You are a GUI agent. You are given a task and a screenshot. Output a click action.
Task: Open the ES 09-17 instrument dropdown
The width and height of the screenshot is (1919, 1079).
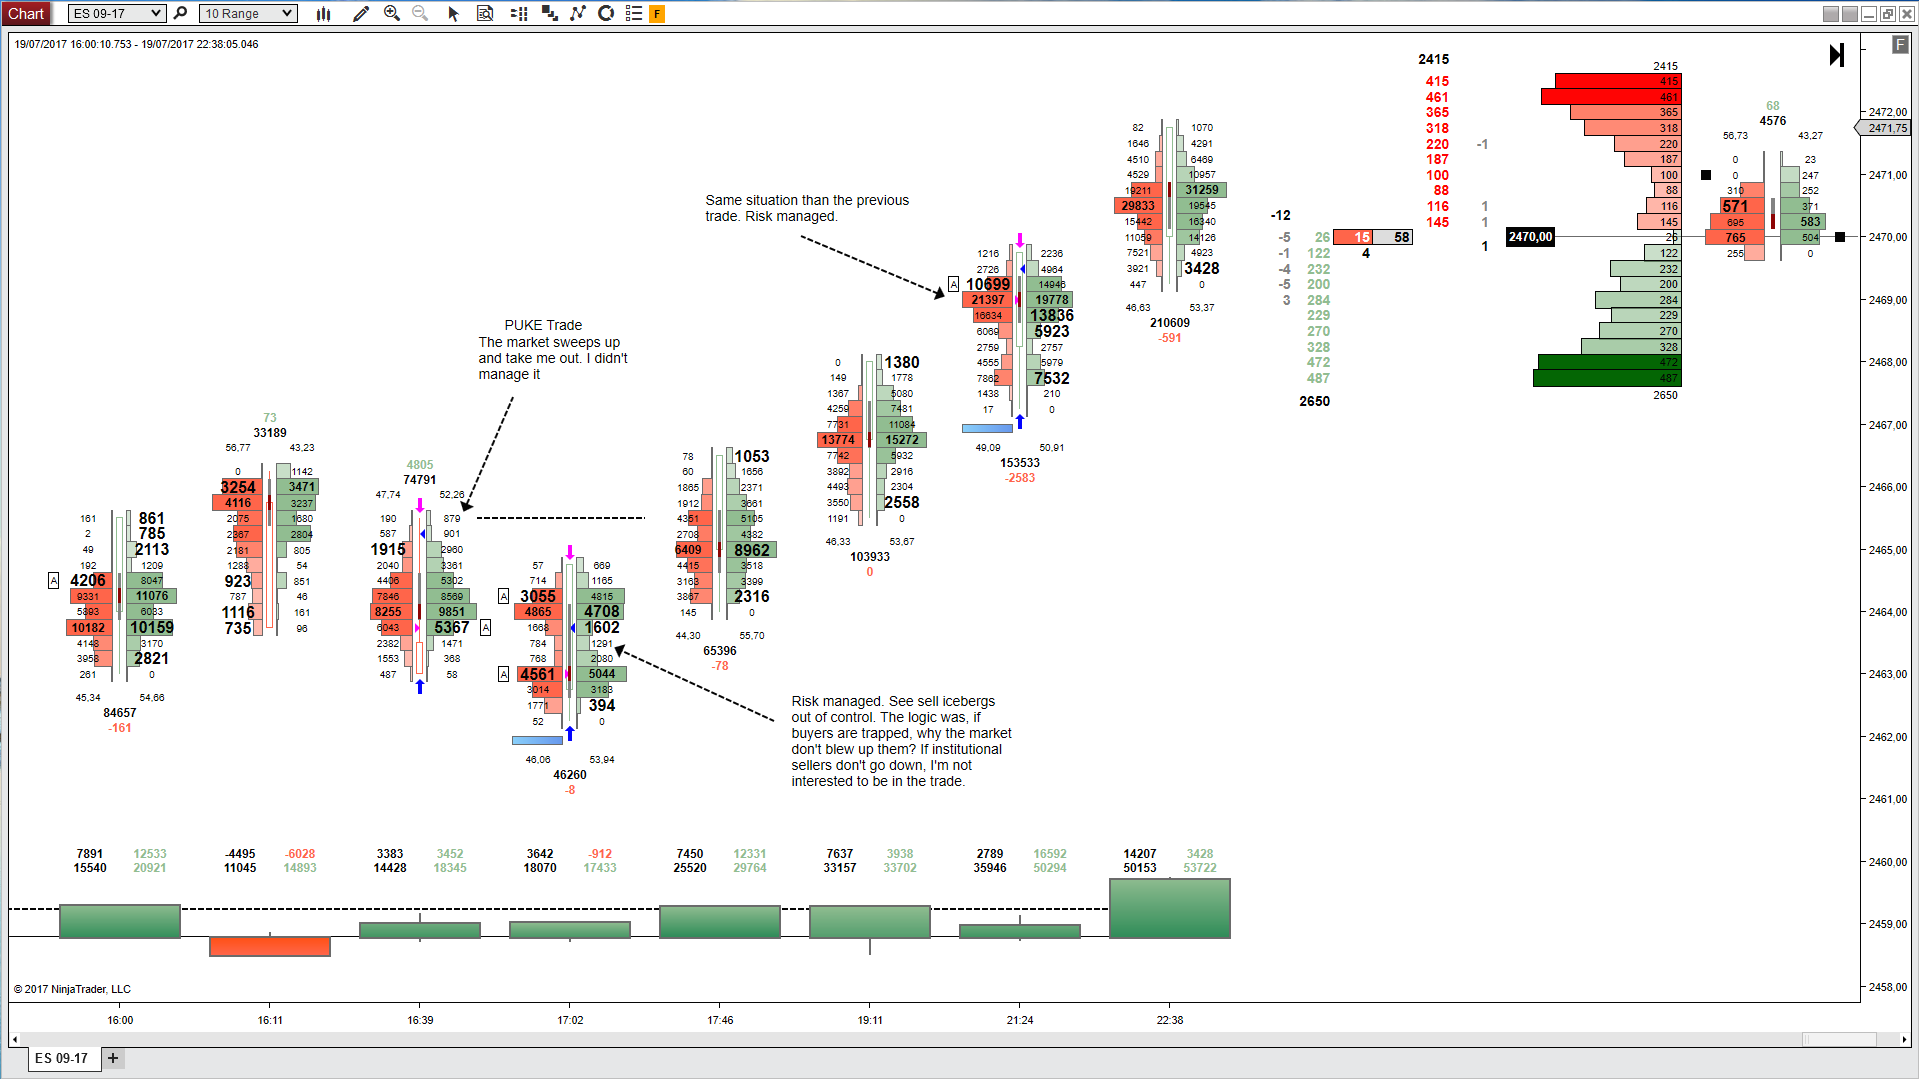(116, 13)
